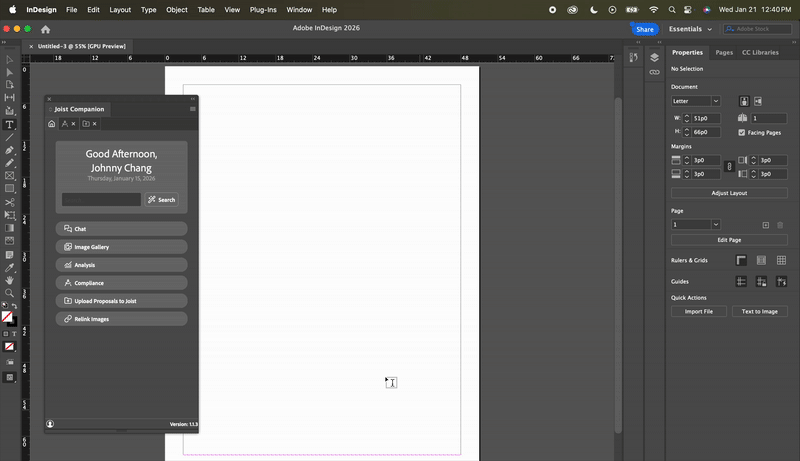This screenshot has height=461, width=800.
Task: Select the Scissors tool
Action: (9, 202)
